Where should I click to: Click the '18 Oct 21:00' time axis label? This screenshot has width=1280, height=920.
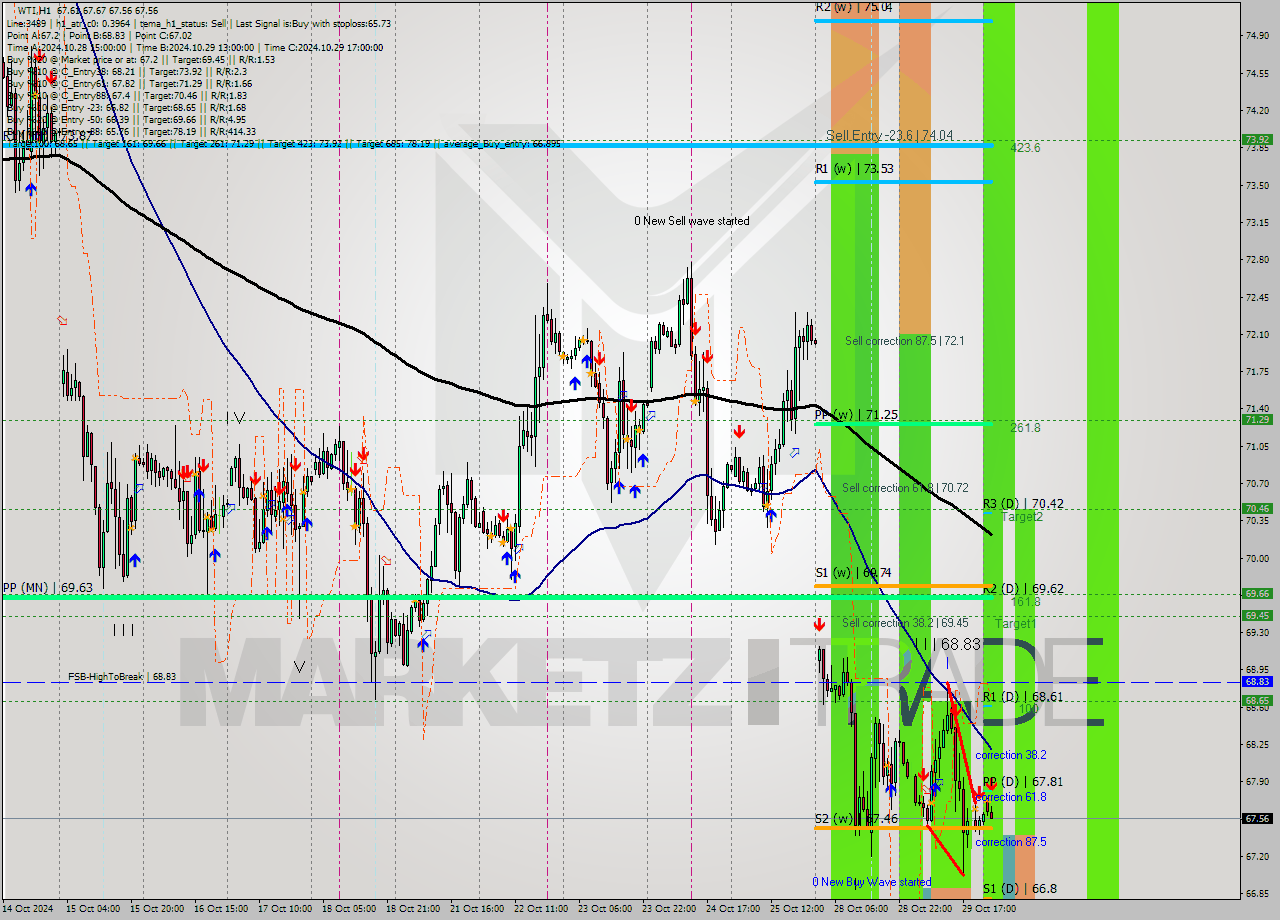[x=413, y=909]
